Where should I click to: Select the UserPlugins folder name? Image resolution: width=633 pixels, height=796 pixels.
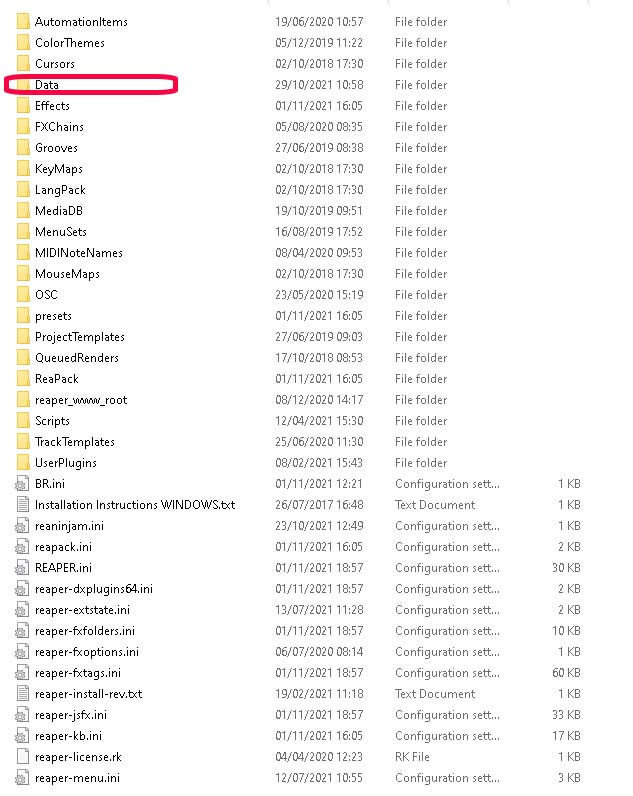65,463
